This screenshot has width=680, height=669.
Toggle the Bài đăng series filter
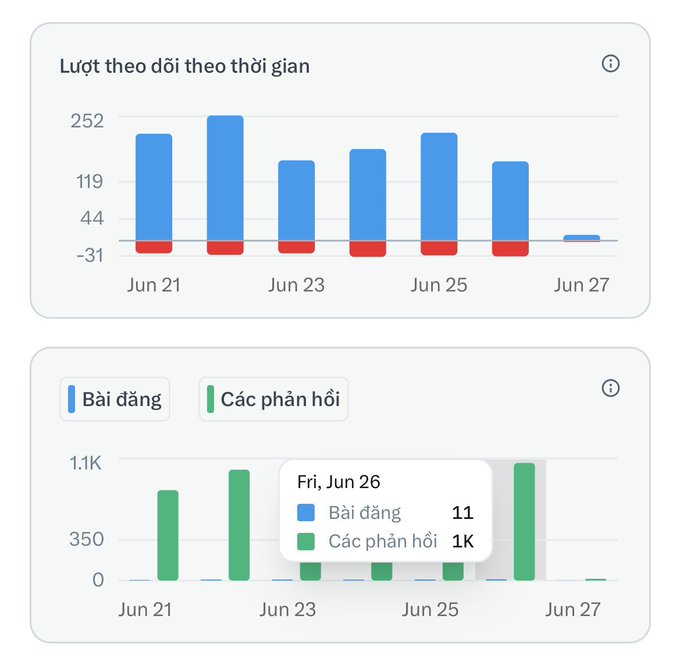point(115,399)
